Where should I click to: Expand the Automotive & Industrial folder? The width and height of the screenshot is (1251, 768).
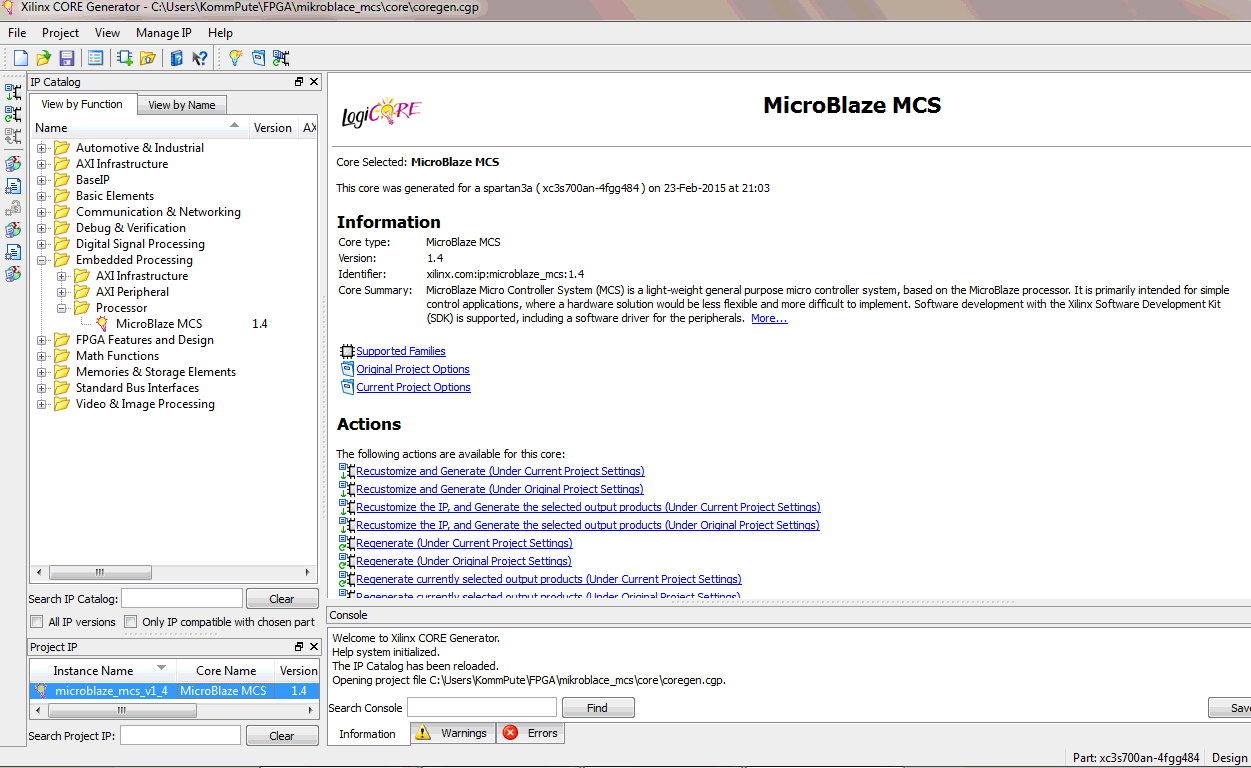coord(42,148)
